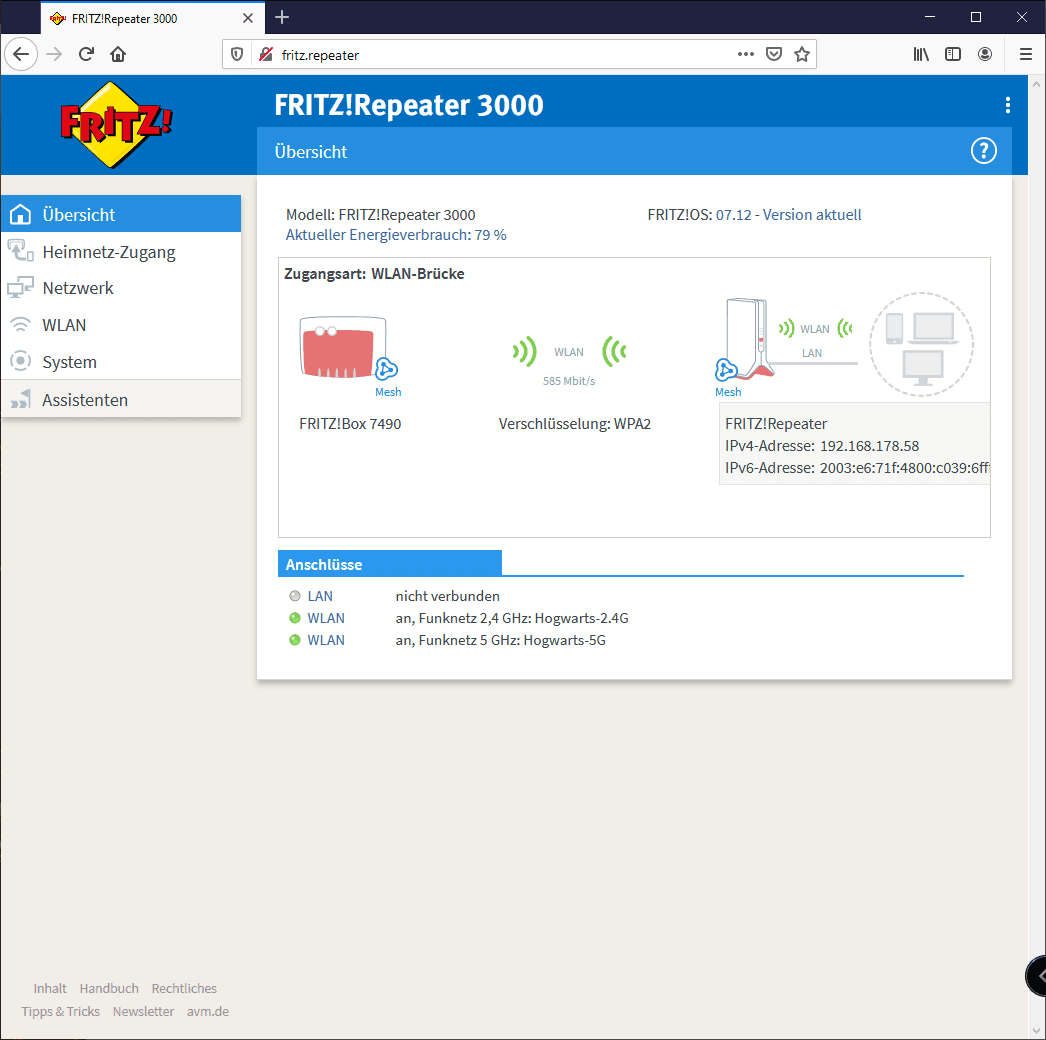The height and width of the screenshot is (1040, 1046).
Task: Open the Inhalt footer link
Action: coord(50,988)
